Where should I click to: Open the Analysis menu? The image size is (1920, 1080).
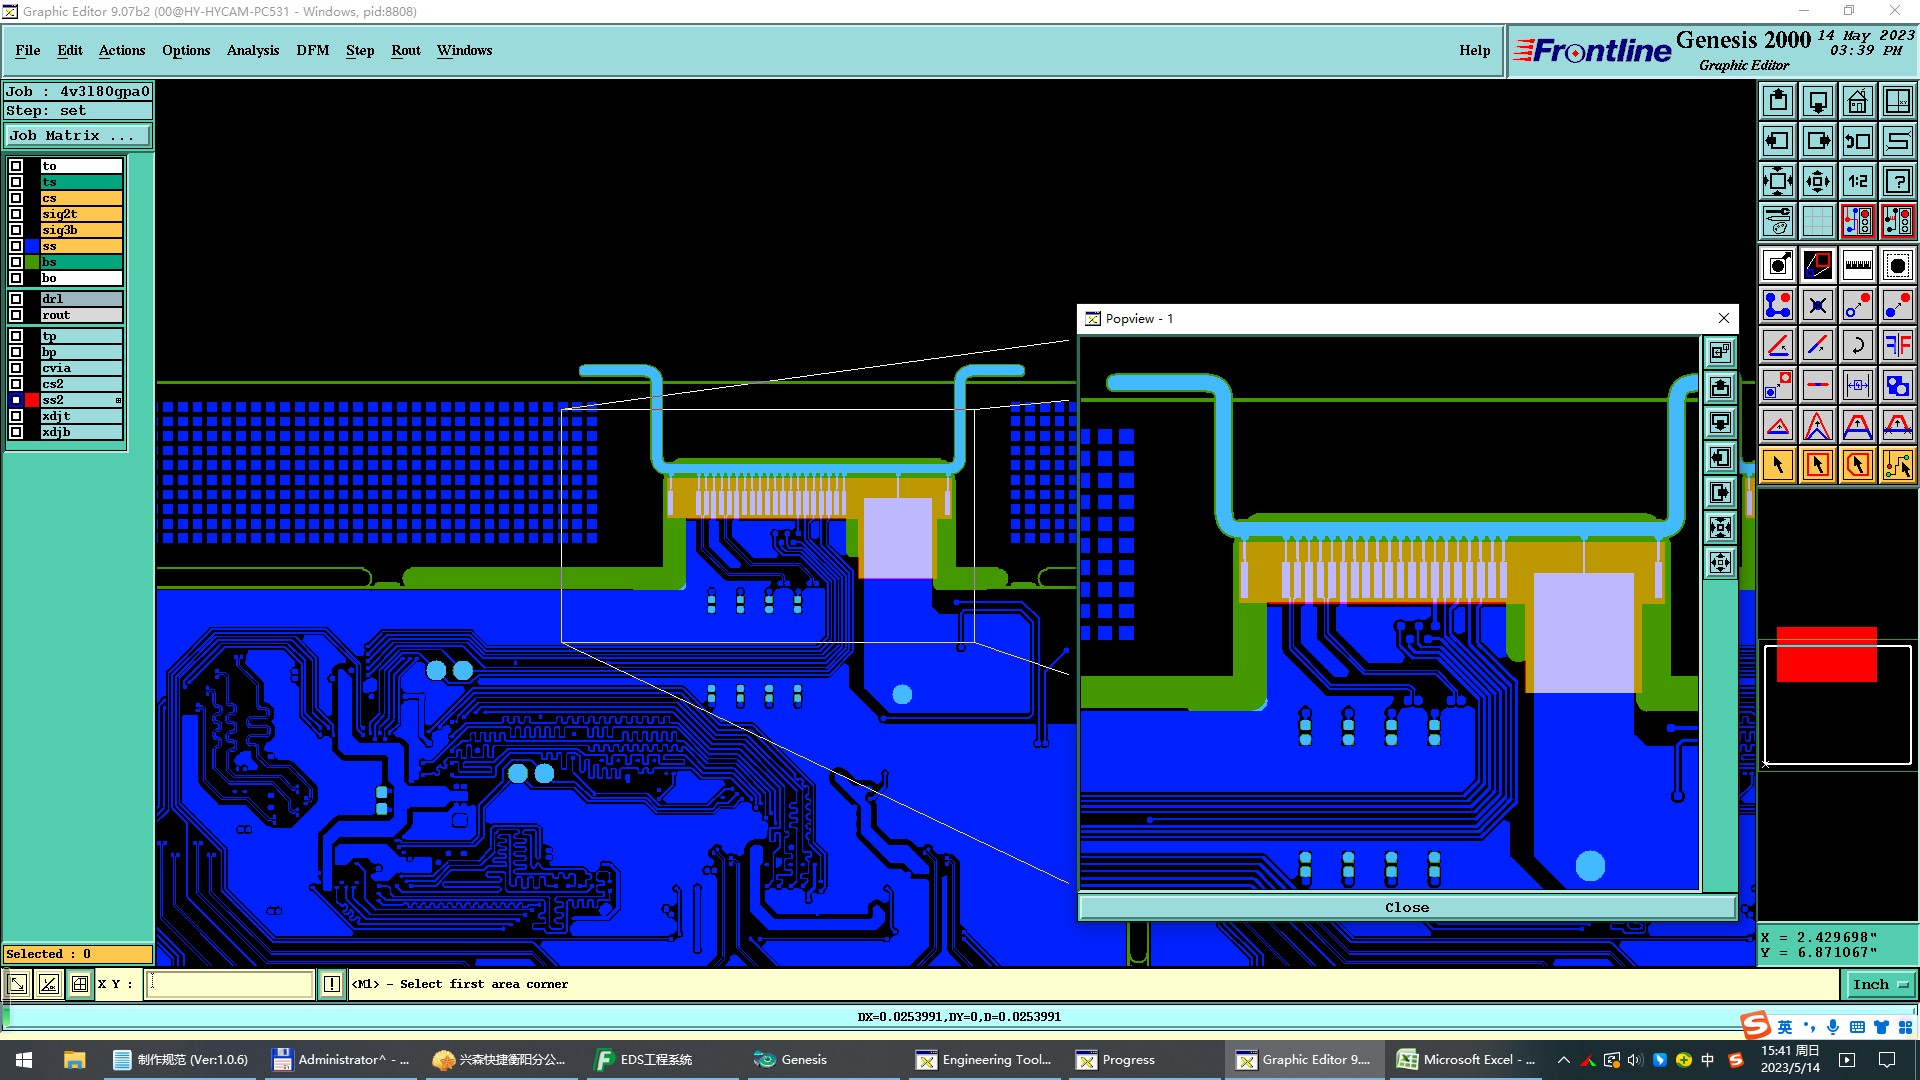(x=252, y=50)
